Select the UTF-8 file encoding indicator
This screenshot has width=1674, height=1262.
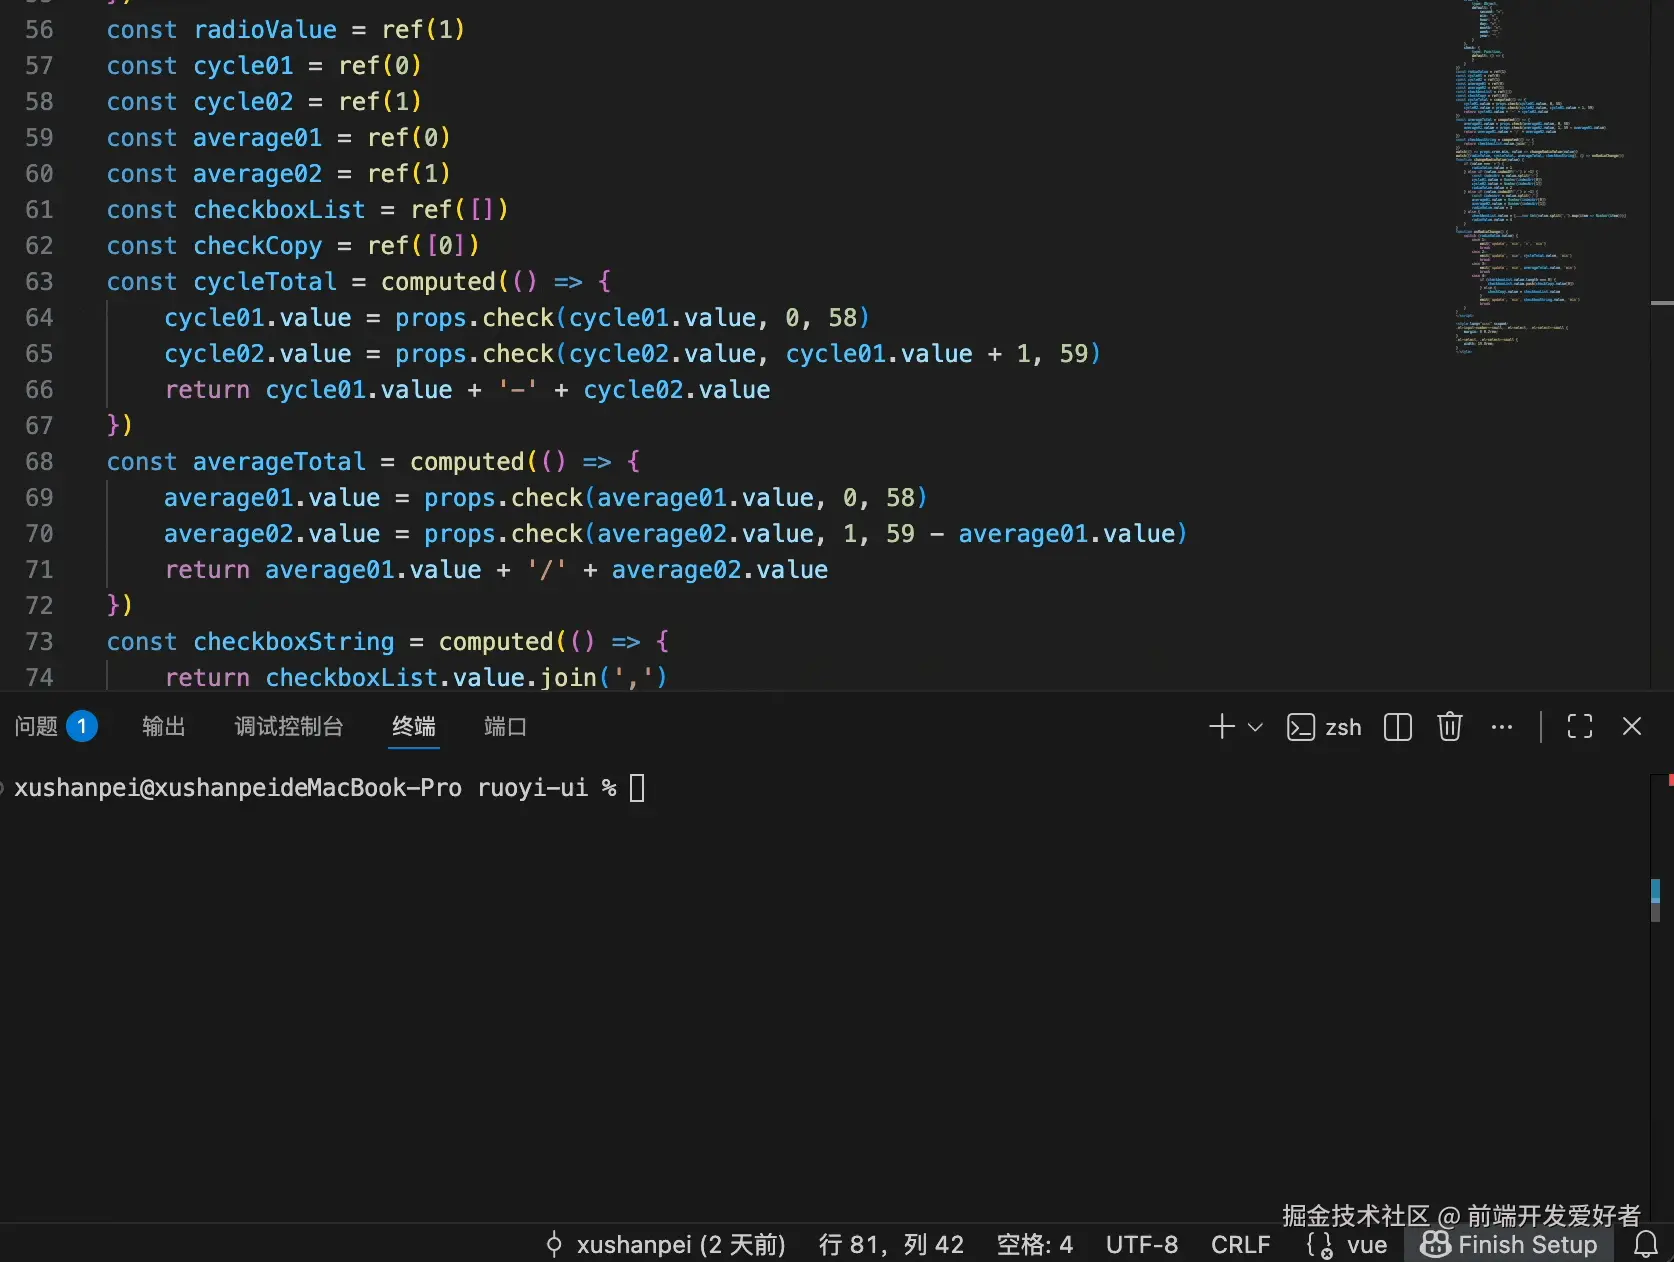click(x=1141, y=1245)
